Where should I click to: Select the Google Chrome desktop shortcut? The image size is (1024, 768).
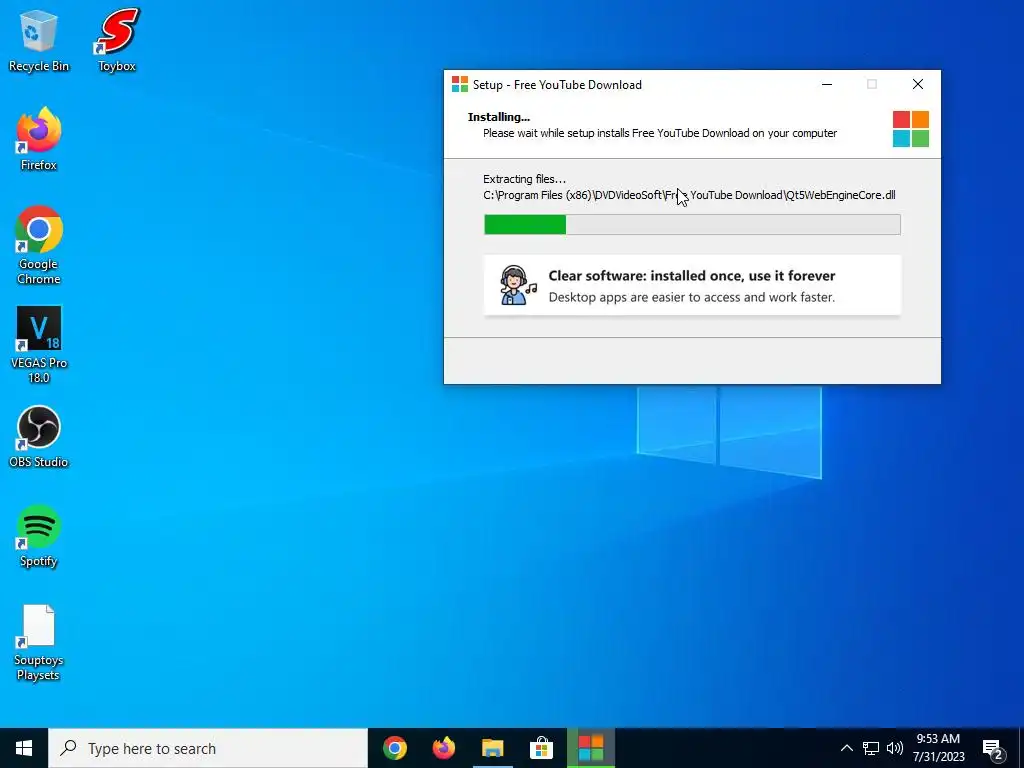pos(39,246)
